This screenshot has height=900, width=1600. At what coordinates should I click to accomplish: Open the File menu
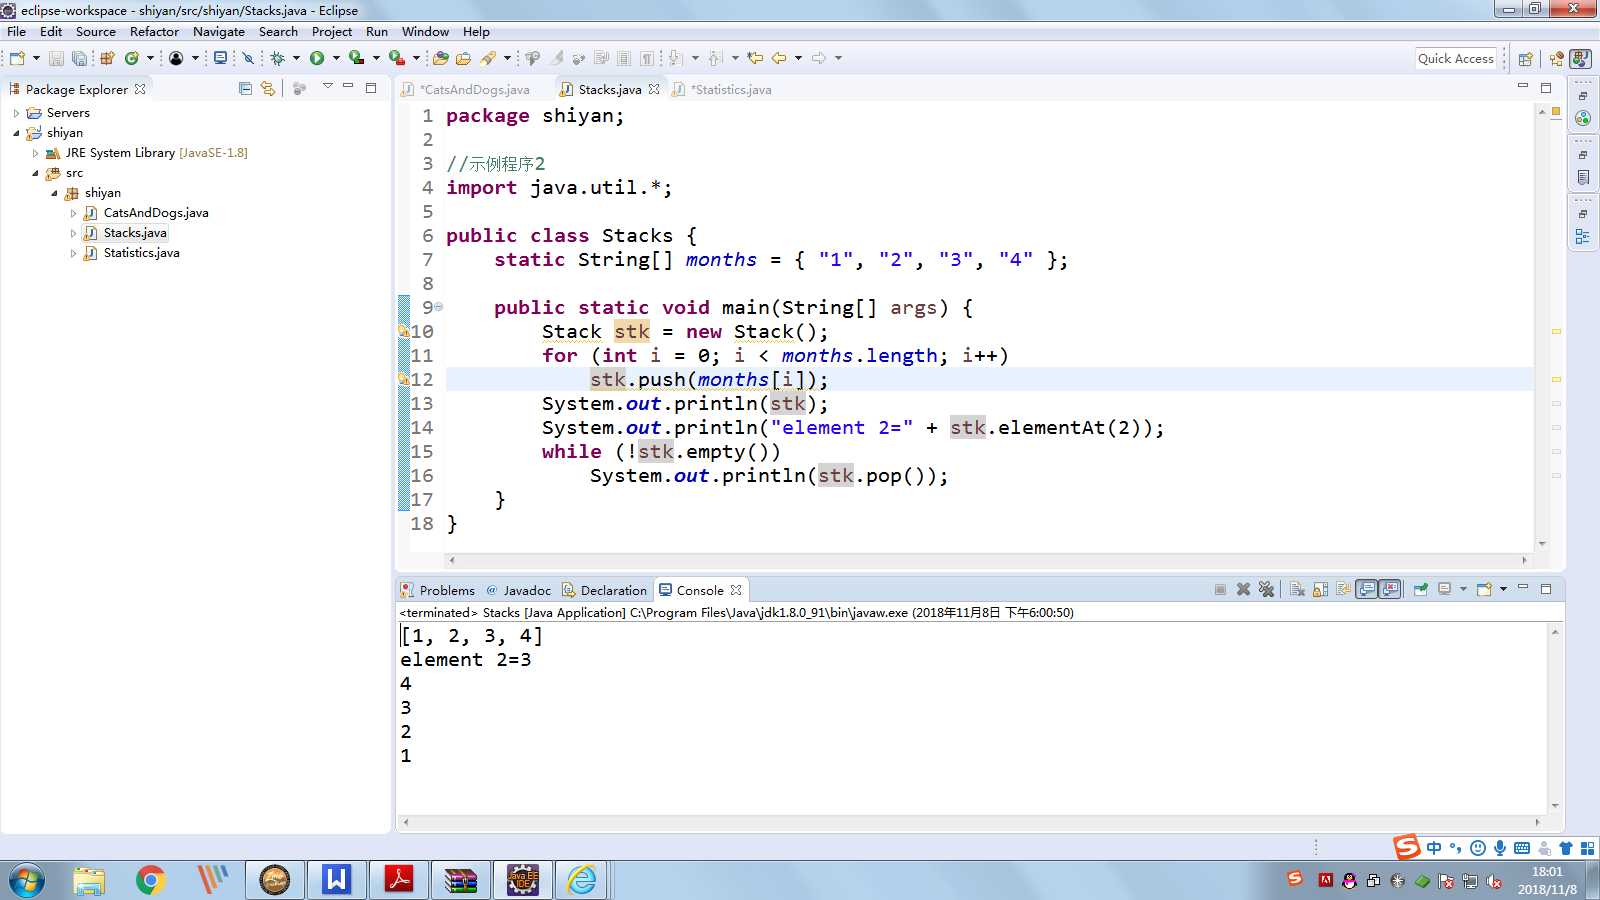(x=17, y=31)
